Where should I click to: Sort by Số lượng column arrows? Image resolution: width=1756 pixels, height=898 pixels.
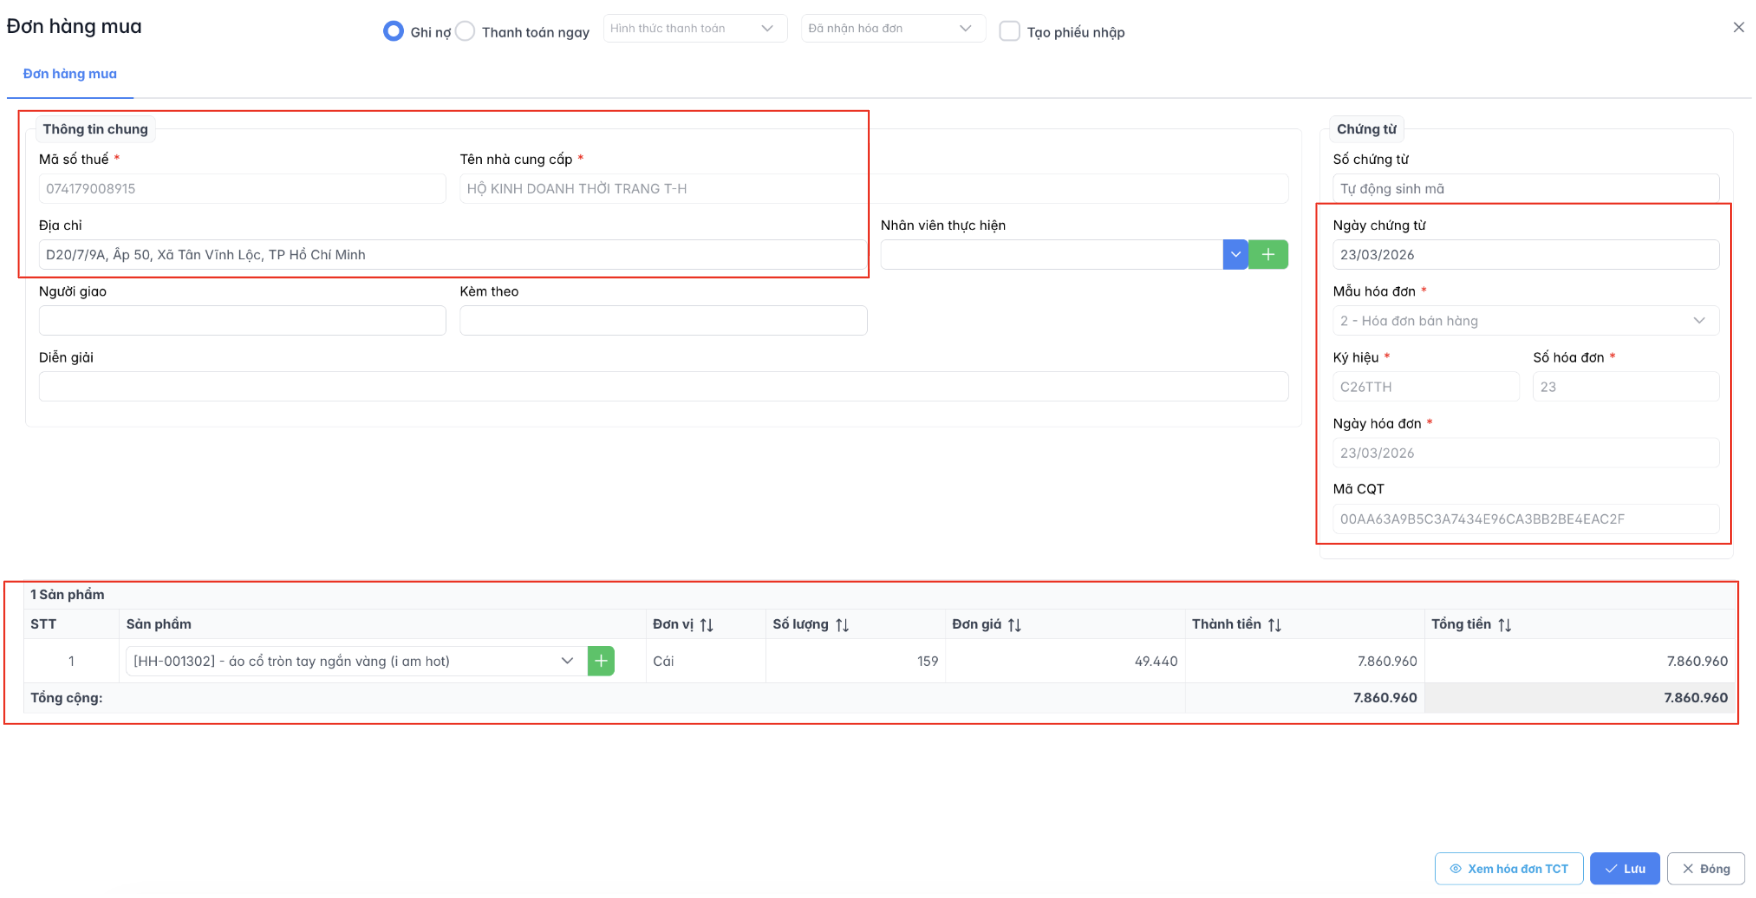point(842,625)
